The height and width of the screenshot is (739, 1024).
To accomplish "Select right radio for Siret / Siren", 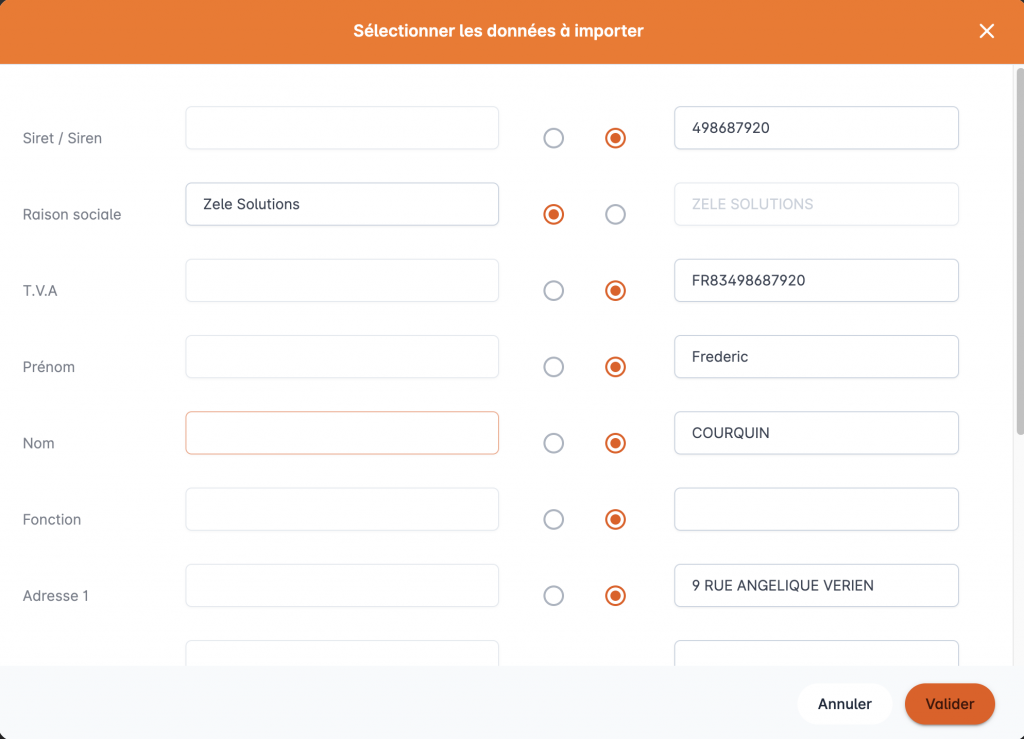I will (615, 138).
